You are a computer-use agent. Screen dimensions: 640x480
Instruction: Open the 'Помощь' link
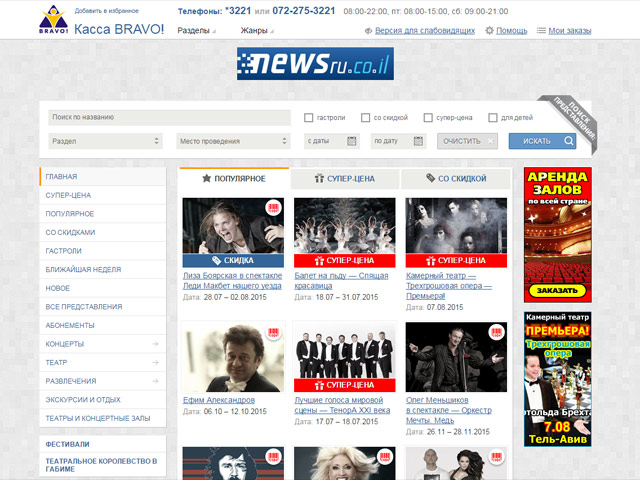coord(511,31)
